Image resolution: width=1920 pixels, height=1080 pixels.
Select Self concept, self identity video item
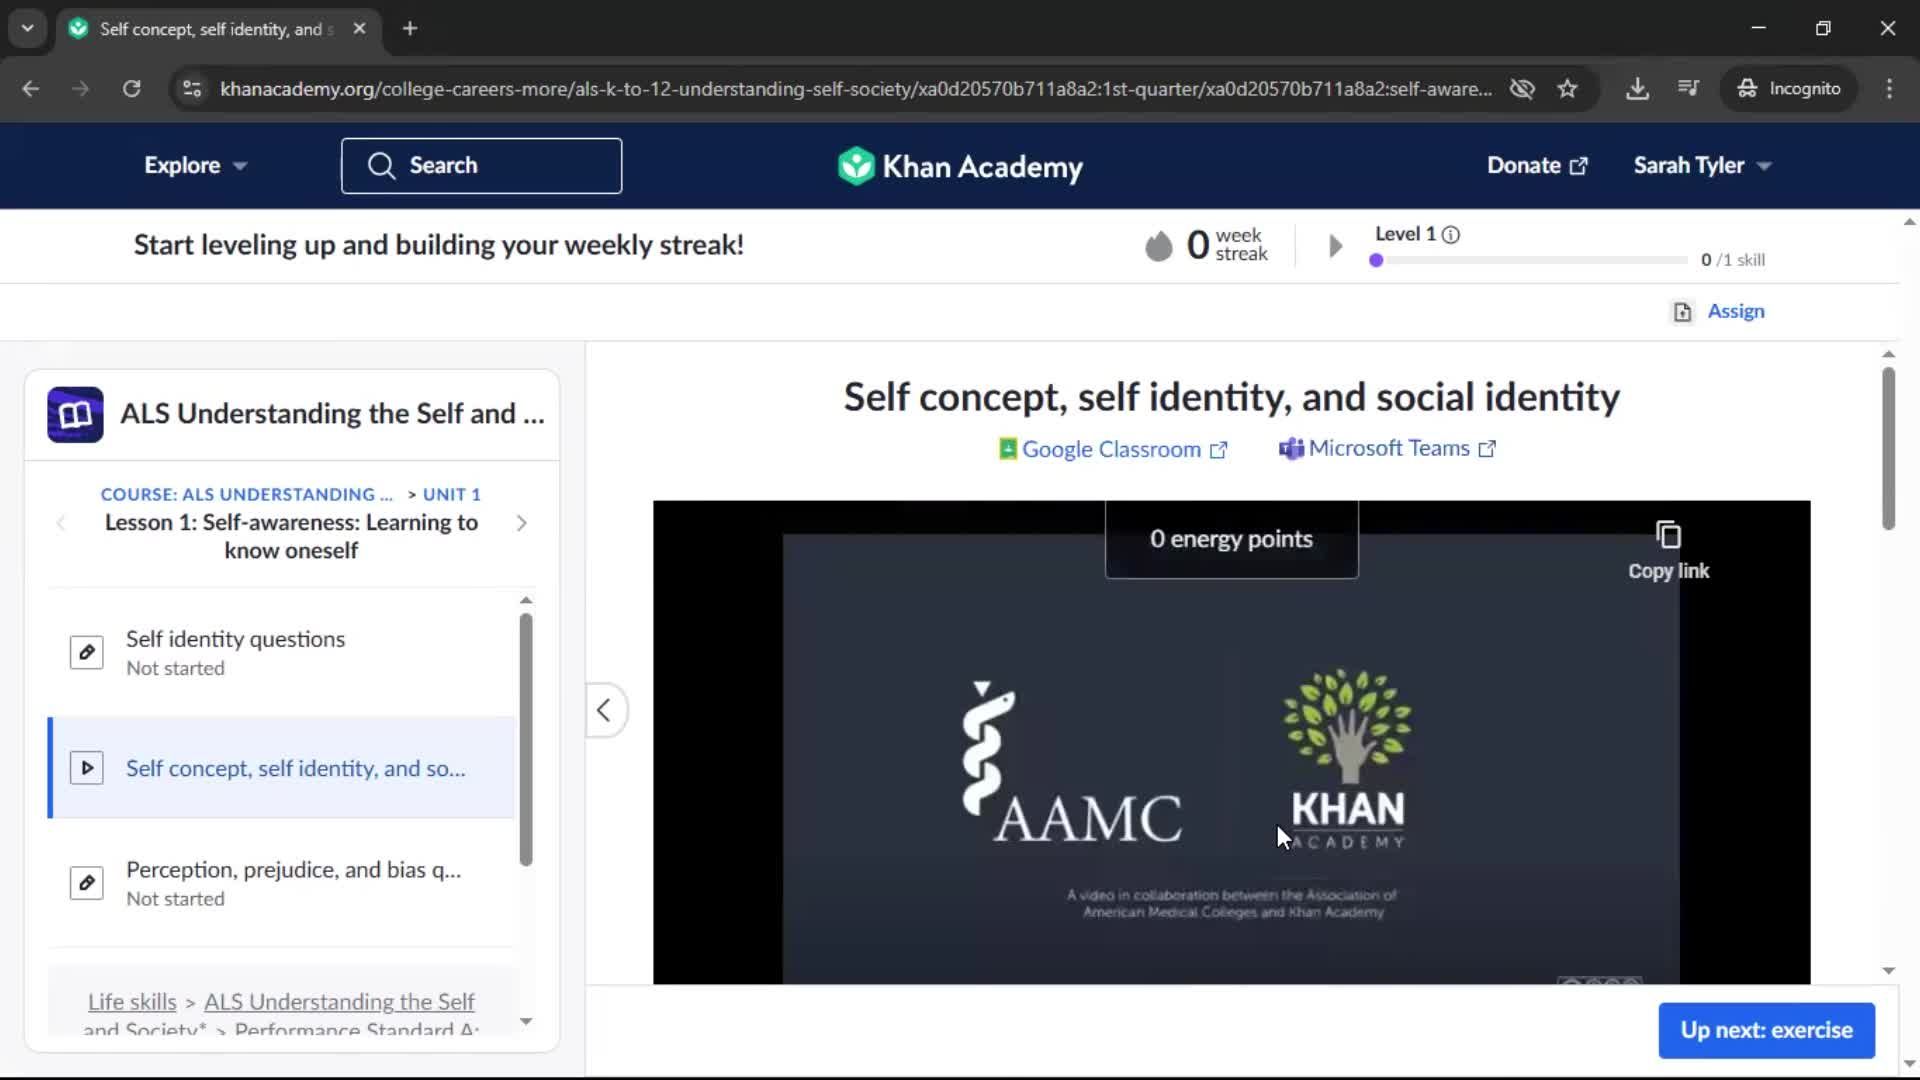282,768
